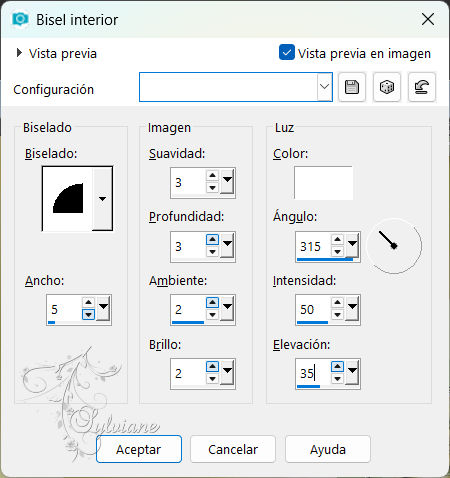Increase Suavidad with the up arrow
Screen dimensions: 450x478
click(x=212, y=175)
